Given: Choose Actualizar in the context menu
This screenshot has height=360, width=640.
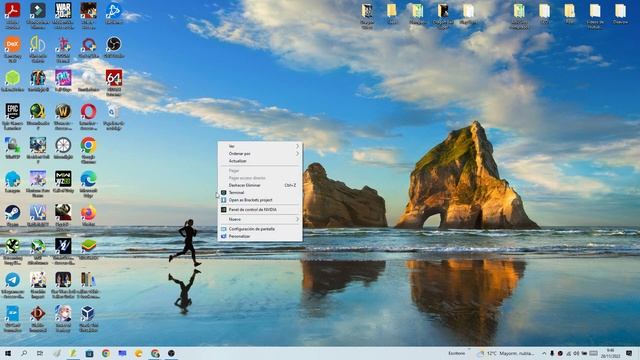Looking at the screenshot, I should coord(260,161).
